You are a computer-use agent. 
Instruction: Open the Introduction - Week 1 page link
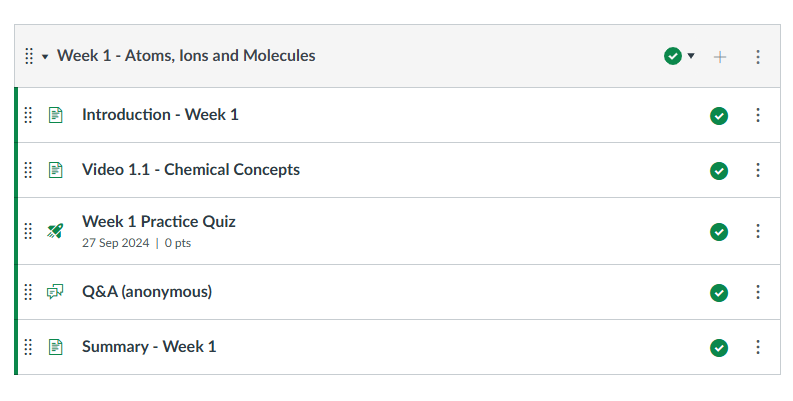point(160,115)
